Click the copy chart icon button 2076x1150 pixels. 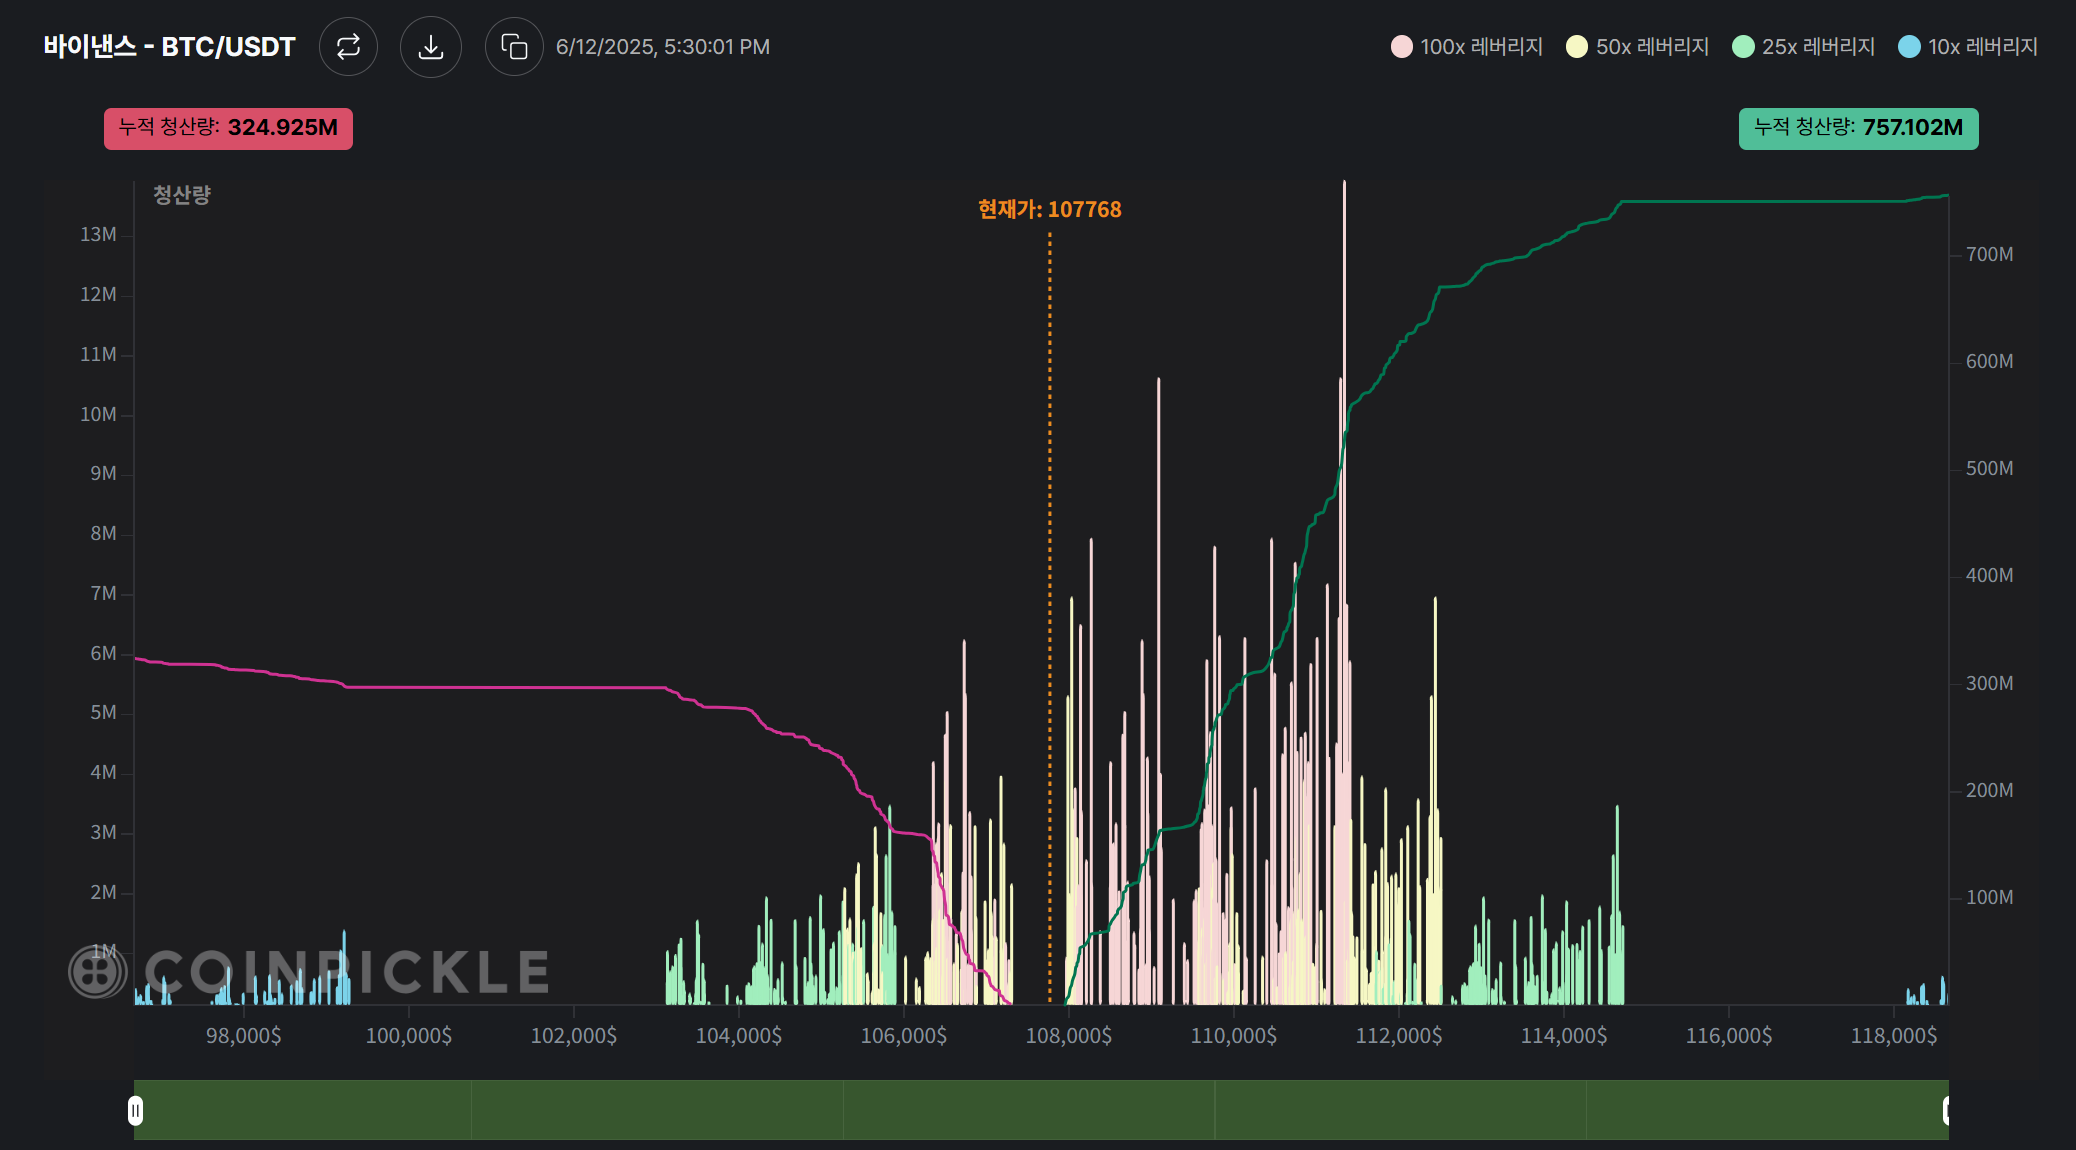click(x=514, y=47)
